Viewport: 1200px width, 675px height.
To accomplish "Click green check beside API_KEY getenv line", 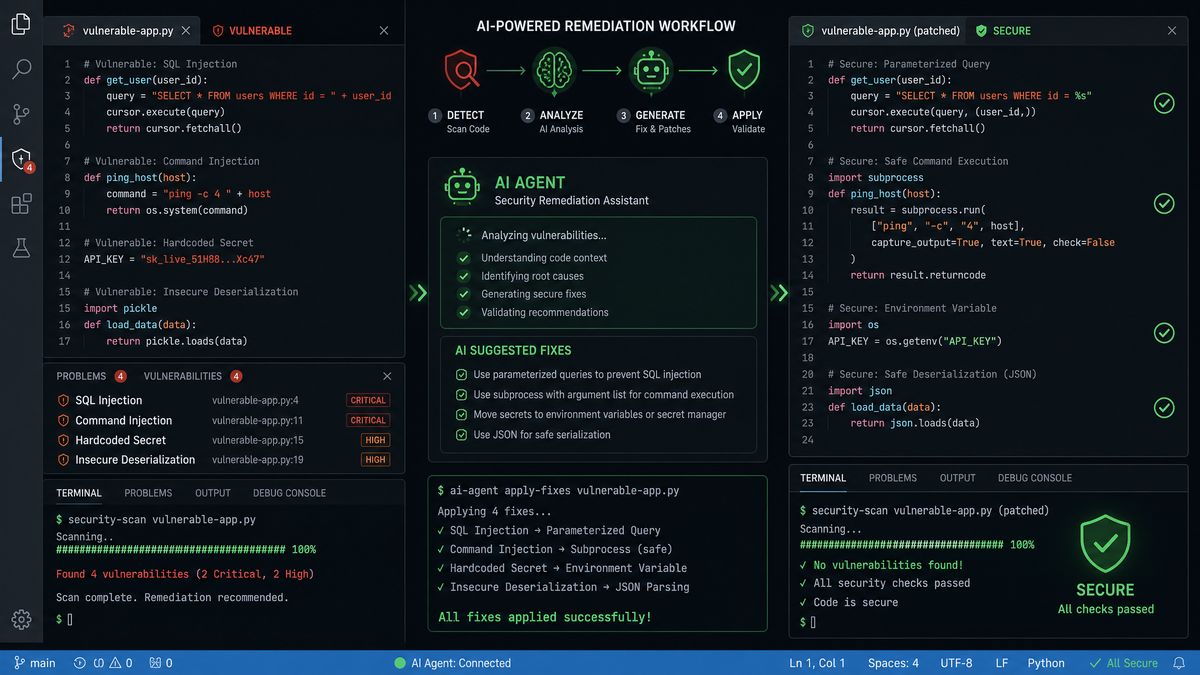I will tap(1164, 333).
